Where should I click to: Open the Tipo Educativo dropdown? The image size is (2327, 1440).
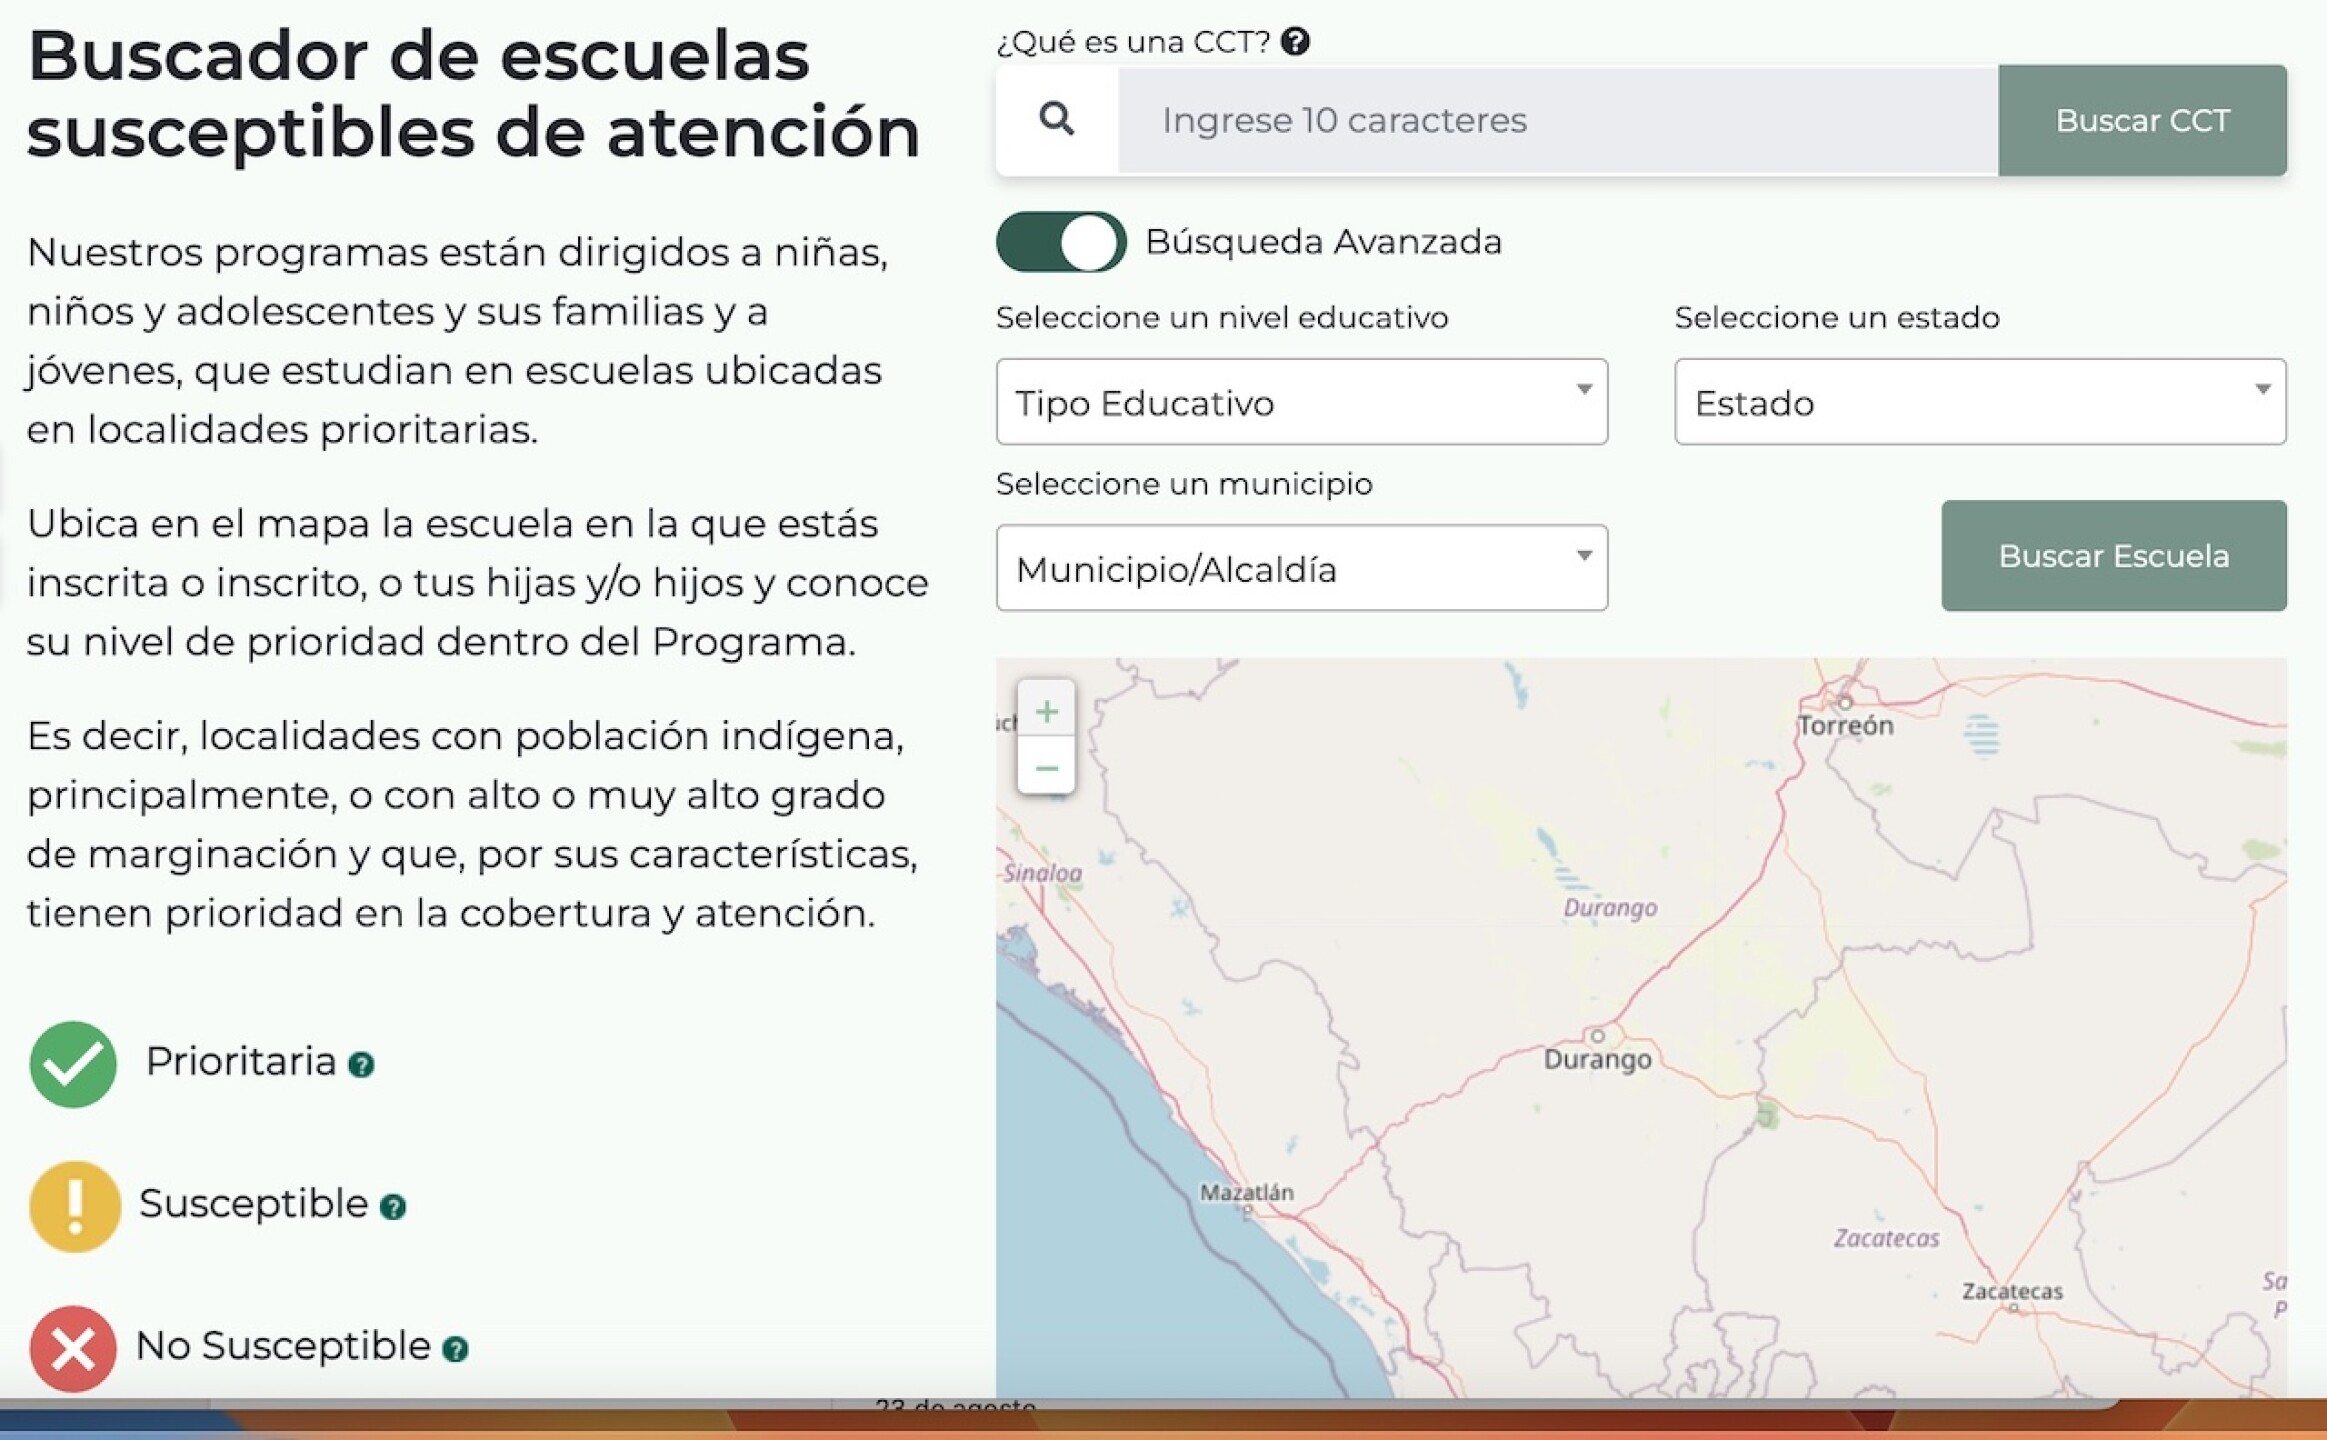(x=1300, y=402)
